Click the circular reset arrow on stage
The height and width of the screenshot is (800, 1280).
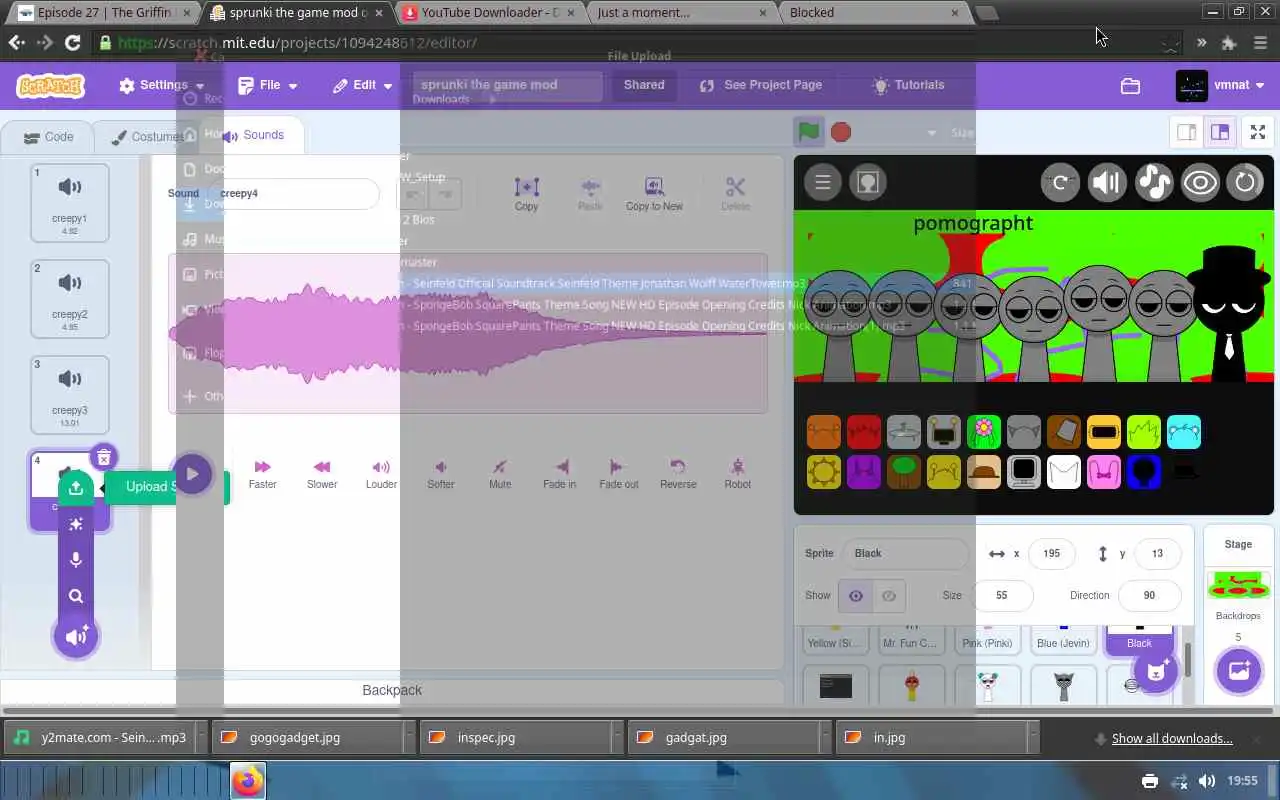coord(1245,182)
